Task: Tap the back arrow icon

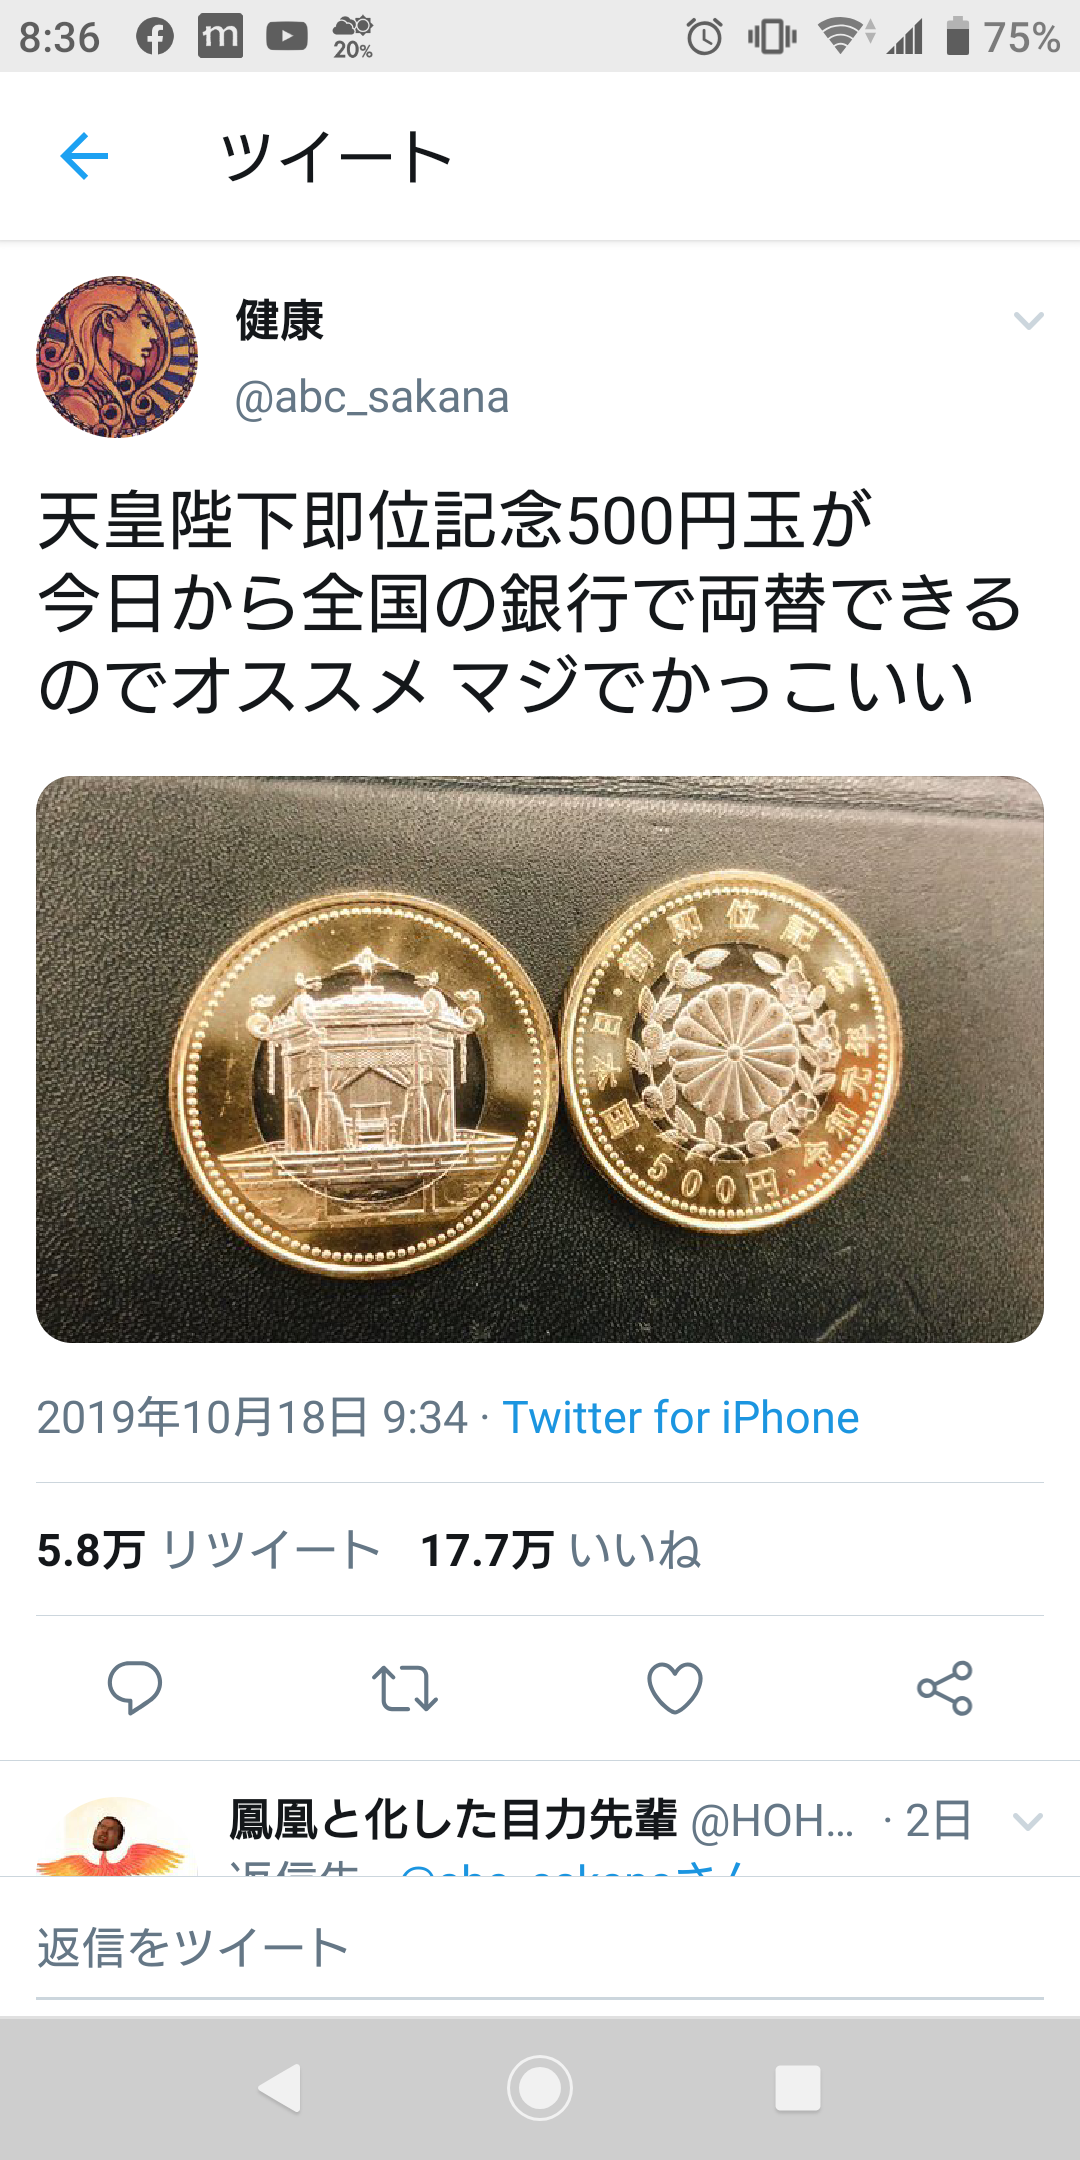Action: 84,156
